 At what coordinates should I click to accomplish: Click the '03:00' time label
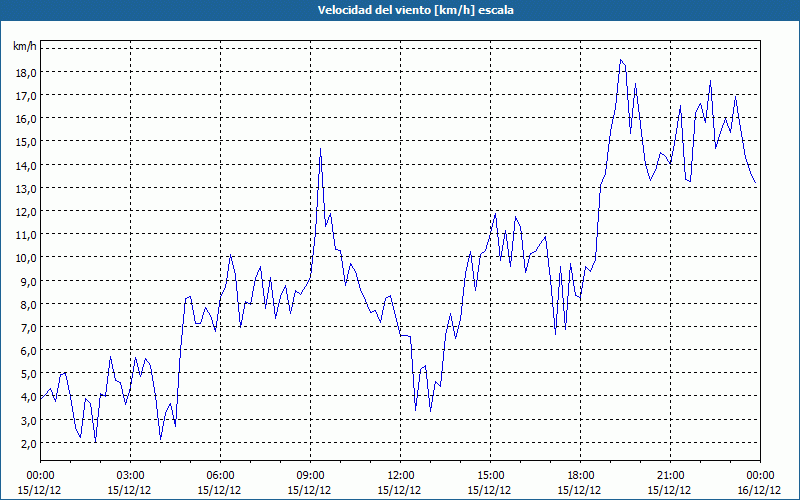(x=130, y=476)
